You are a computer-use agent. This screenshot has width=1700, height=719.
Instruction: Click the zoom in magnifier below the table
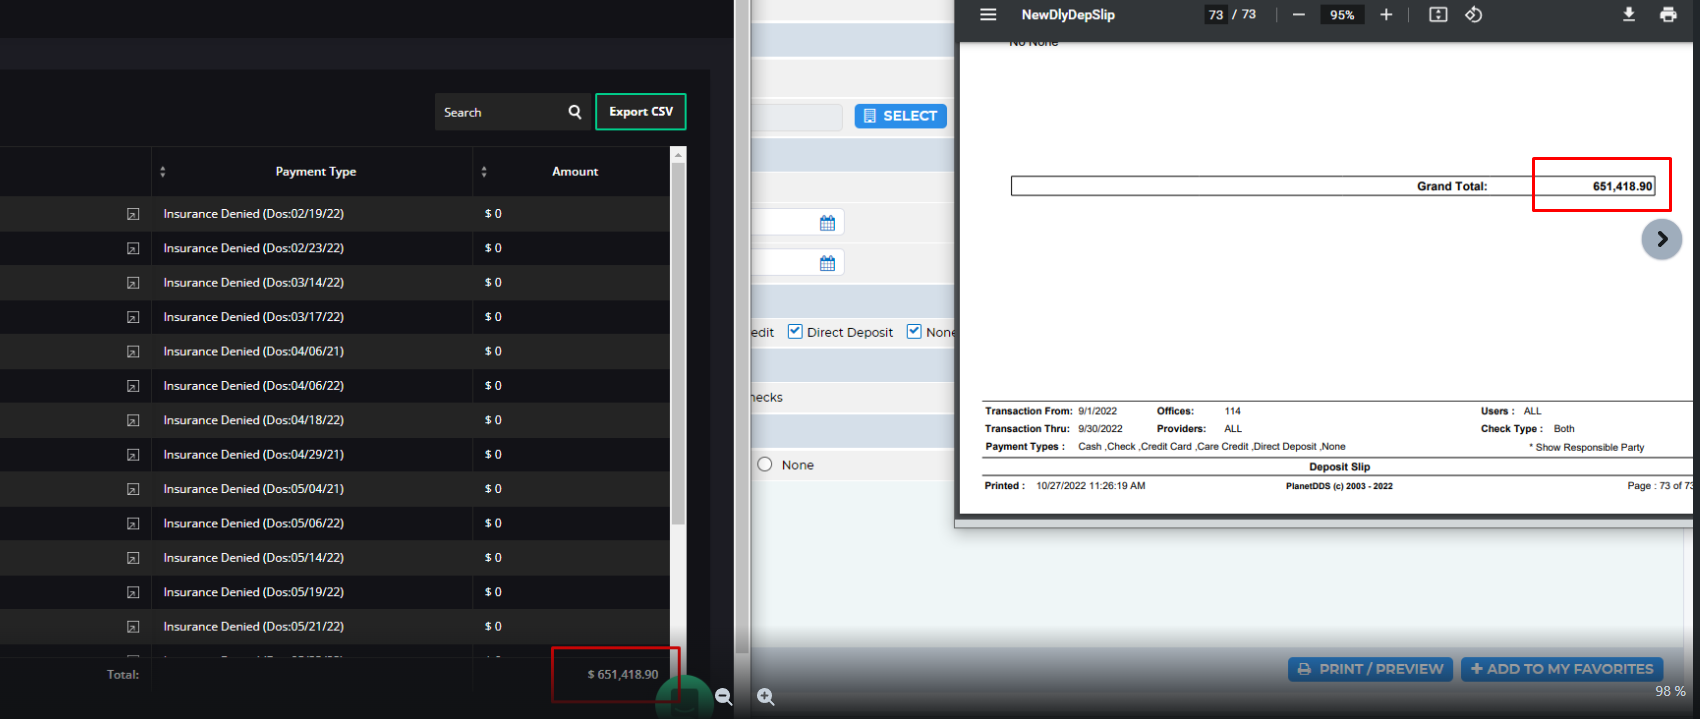coord(766,697)
